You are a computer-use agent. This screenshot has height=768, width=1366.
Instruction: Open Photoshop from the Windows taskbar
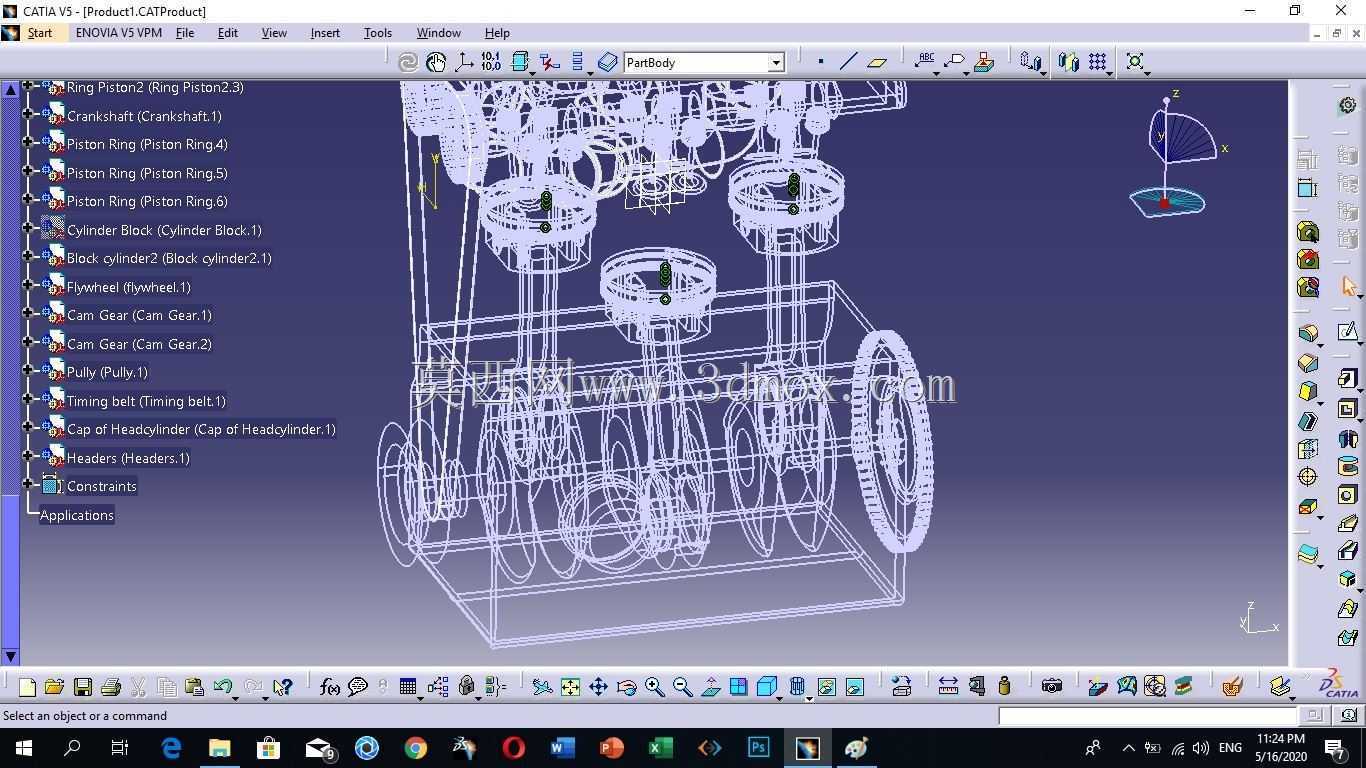point(758,747)
